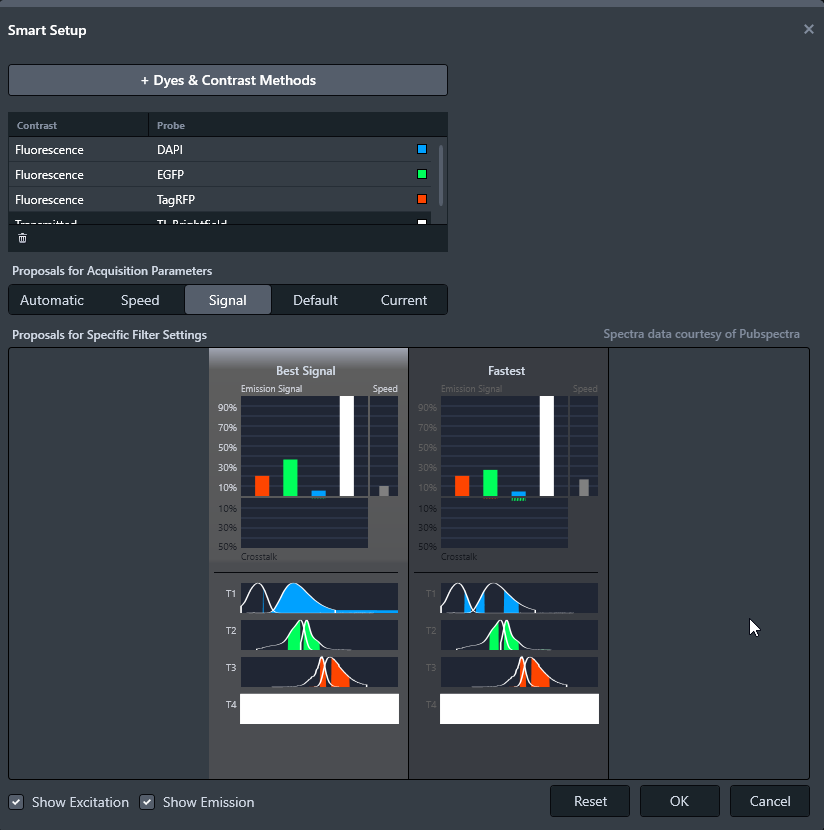
Task: Toggle the Show Emission checkbox
Action: (147, 802)
